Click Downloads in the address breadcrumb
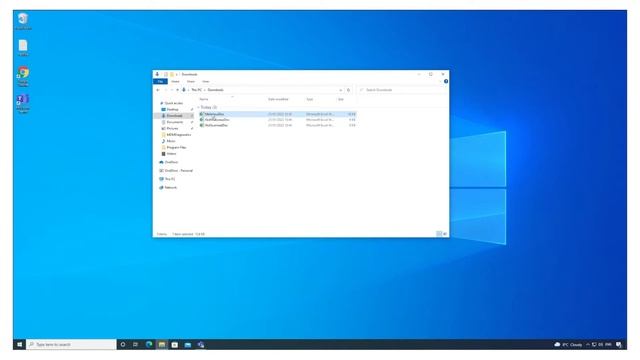Screen dimensions: 640x360 tap(216, 90)
